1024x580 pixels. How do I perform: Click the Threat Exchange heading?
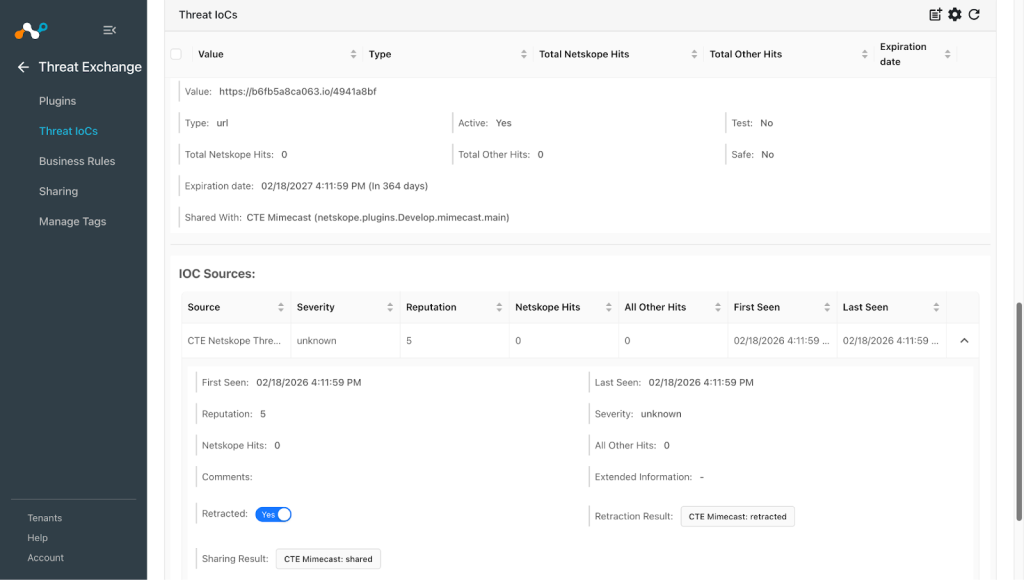point(90,67)
